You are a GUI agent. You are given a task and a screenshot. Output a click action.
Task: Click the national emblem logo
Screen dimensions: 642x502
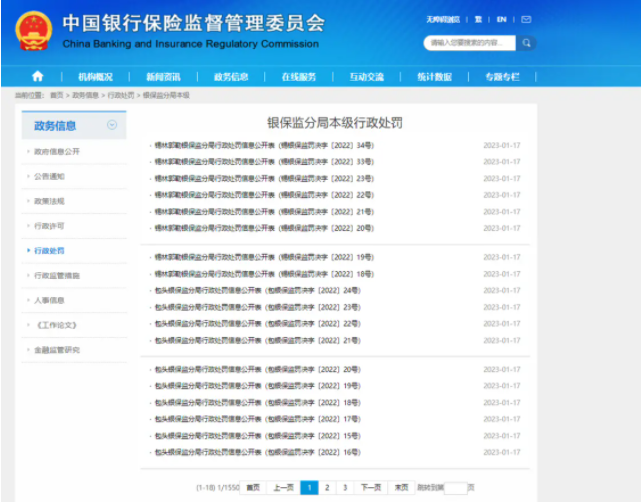point(34,31)
